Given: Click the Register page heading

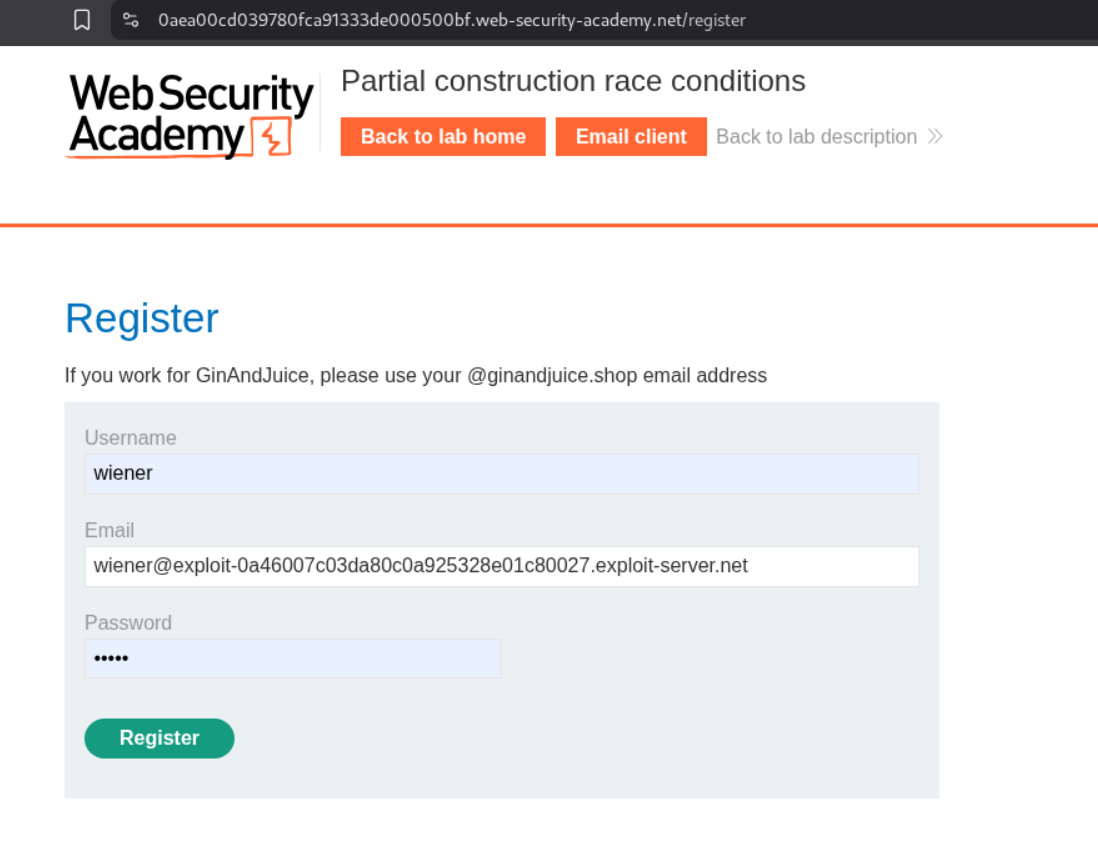Looking at the screenshot, I should (x=142, y=318).
